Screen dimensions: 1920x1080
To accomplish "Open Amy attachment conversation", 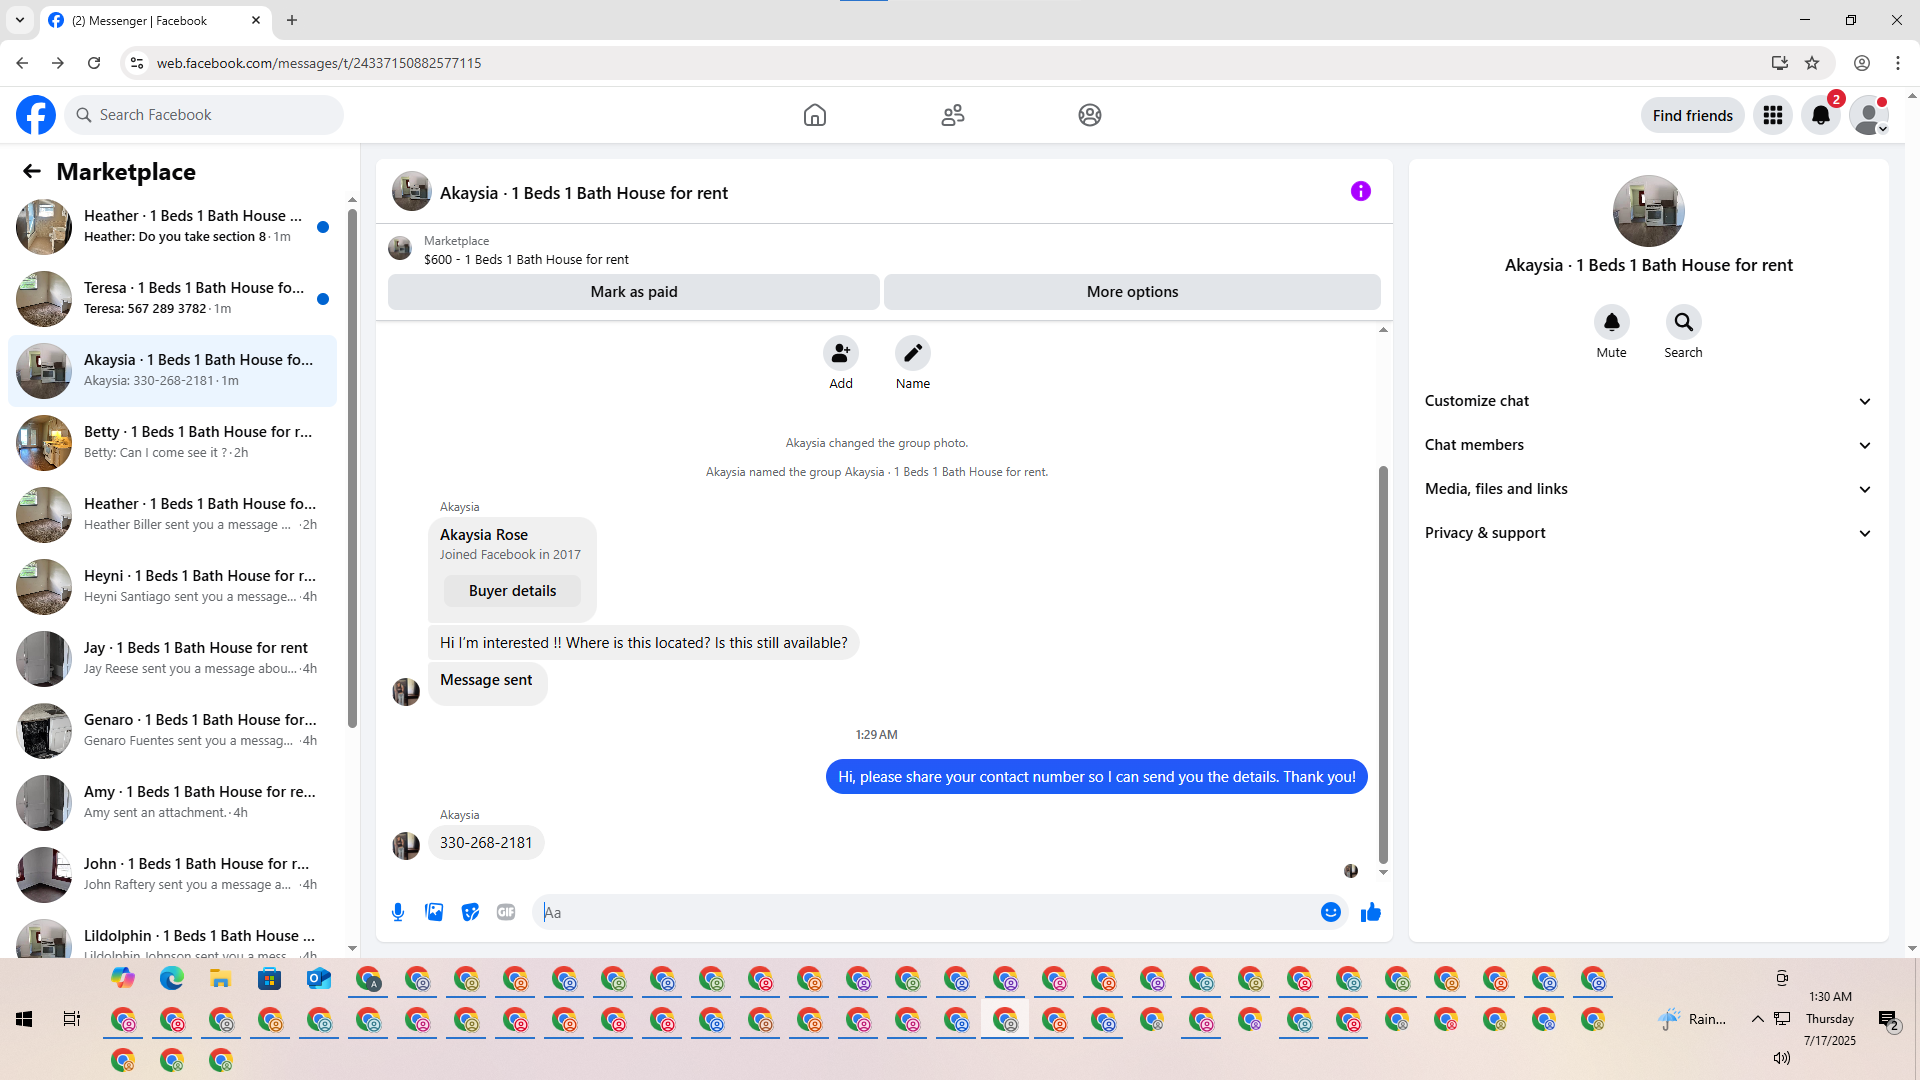I will tap(172, 803).
